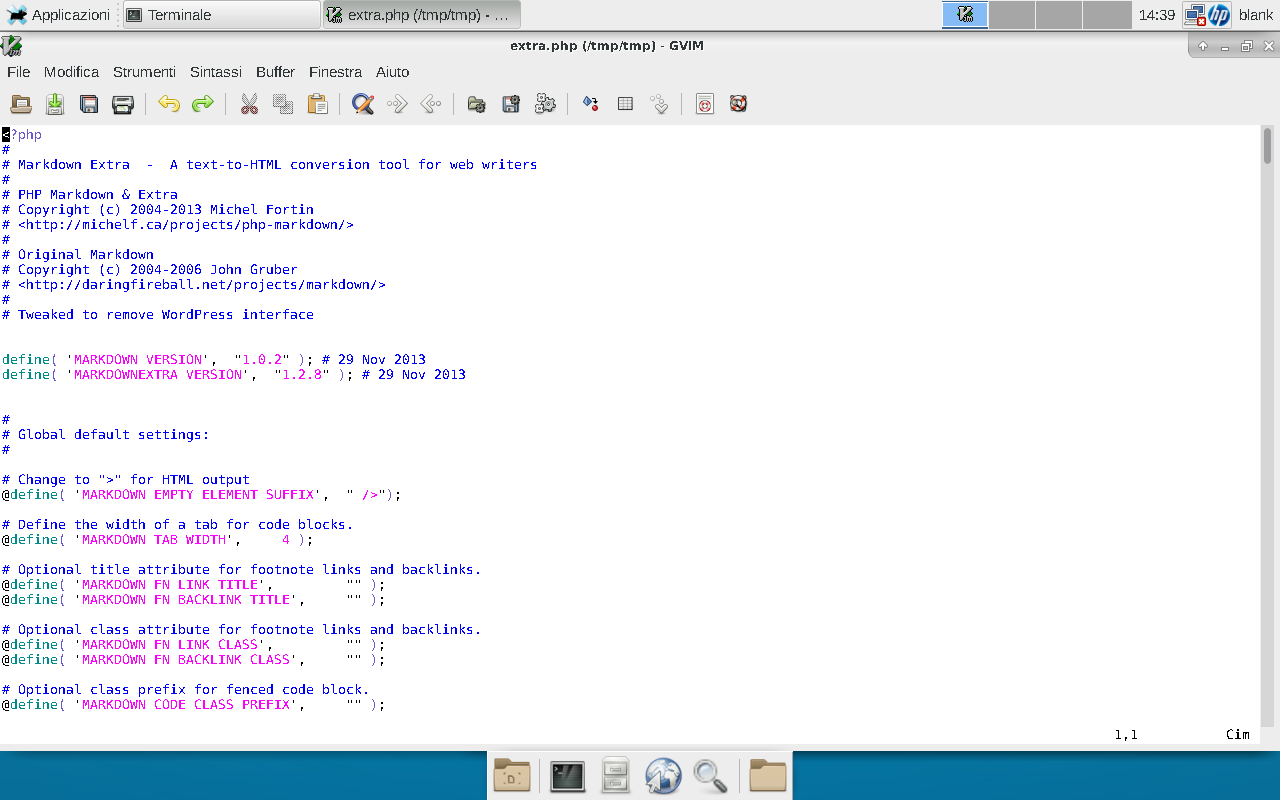Open the plain folder icon in dock
Image resolution: width=1280 pixels, height=800 pixels.
pyautogui.click(x=768, y=776)
